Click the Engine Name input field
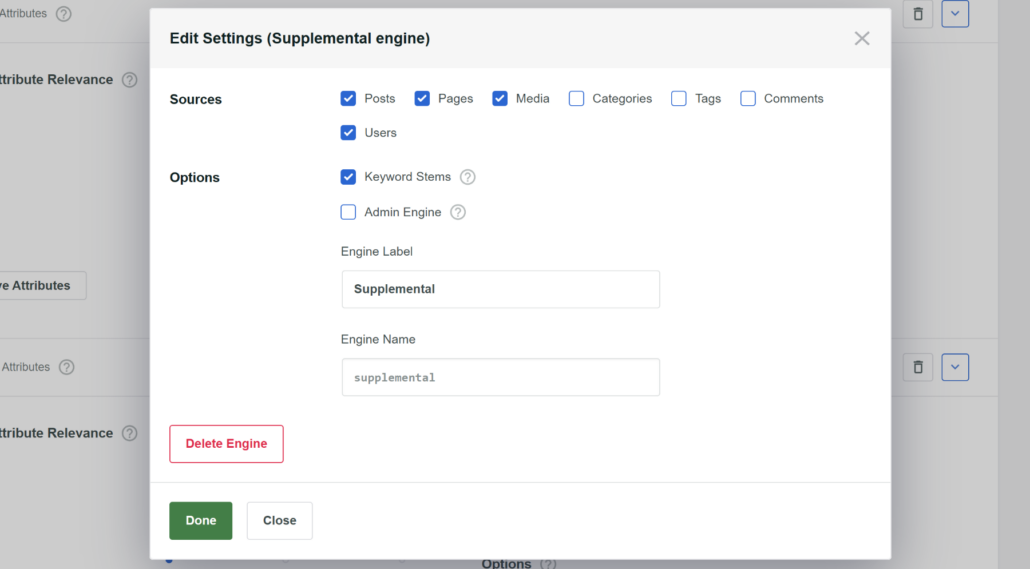This screenshot has height=569, width=1030. pyautogui.click(x=501, y=377)
